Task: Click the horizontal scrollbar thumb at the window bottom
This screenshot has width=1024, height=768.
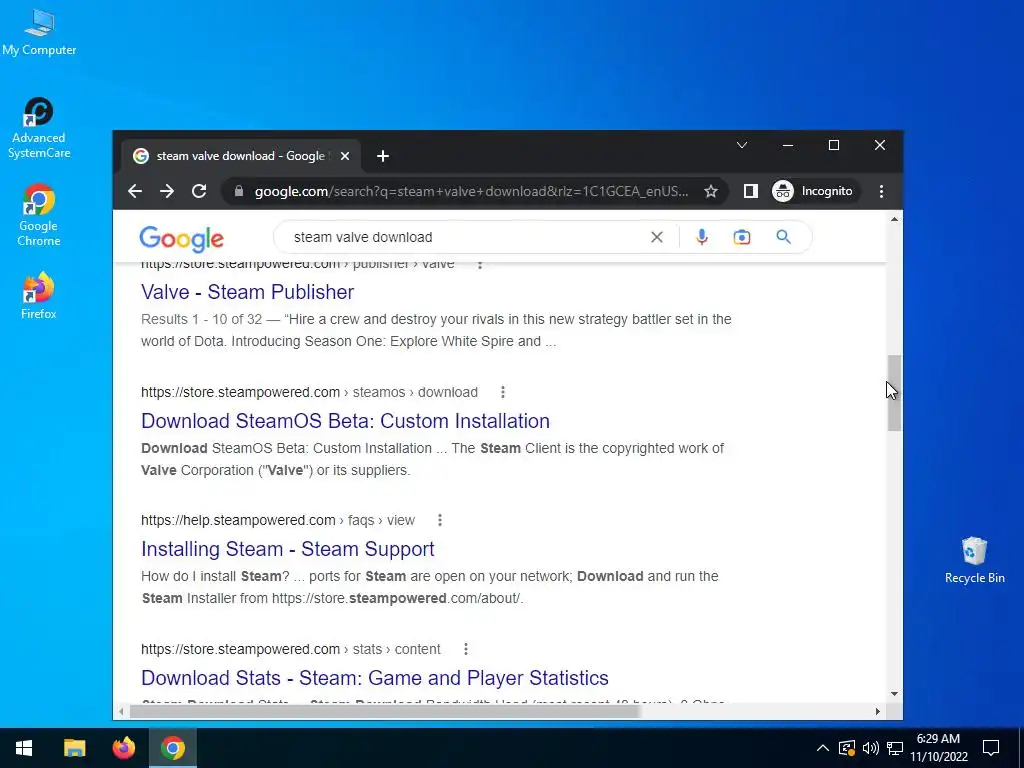Action: coord(385,711)
